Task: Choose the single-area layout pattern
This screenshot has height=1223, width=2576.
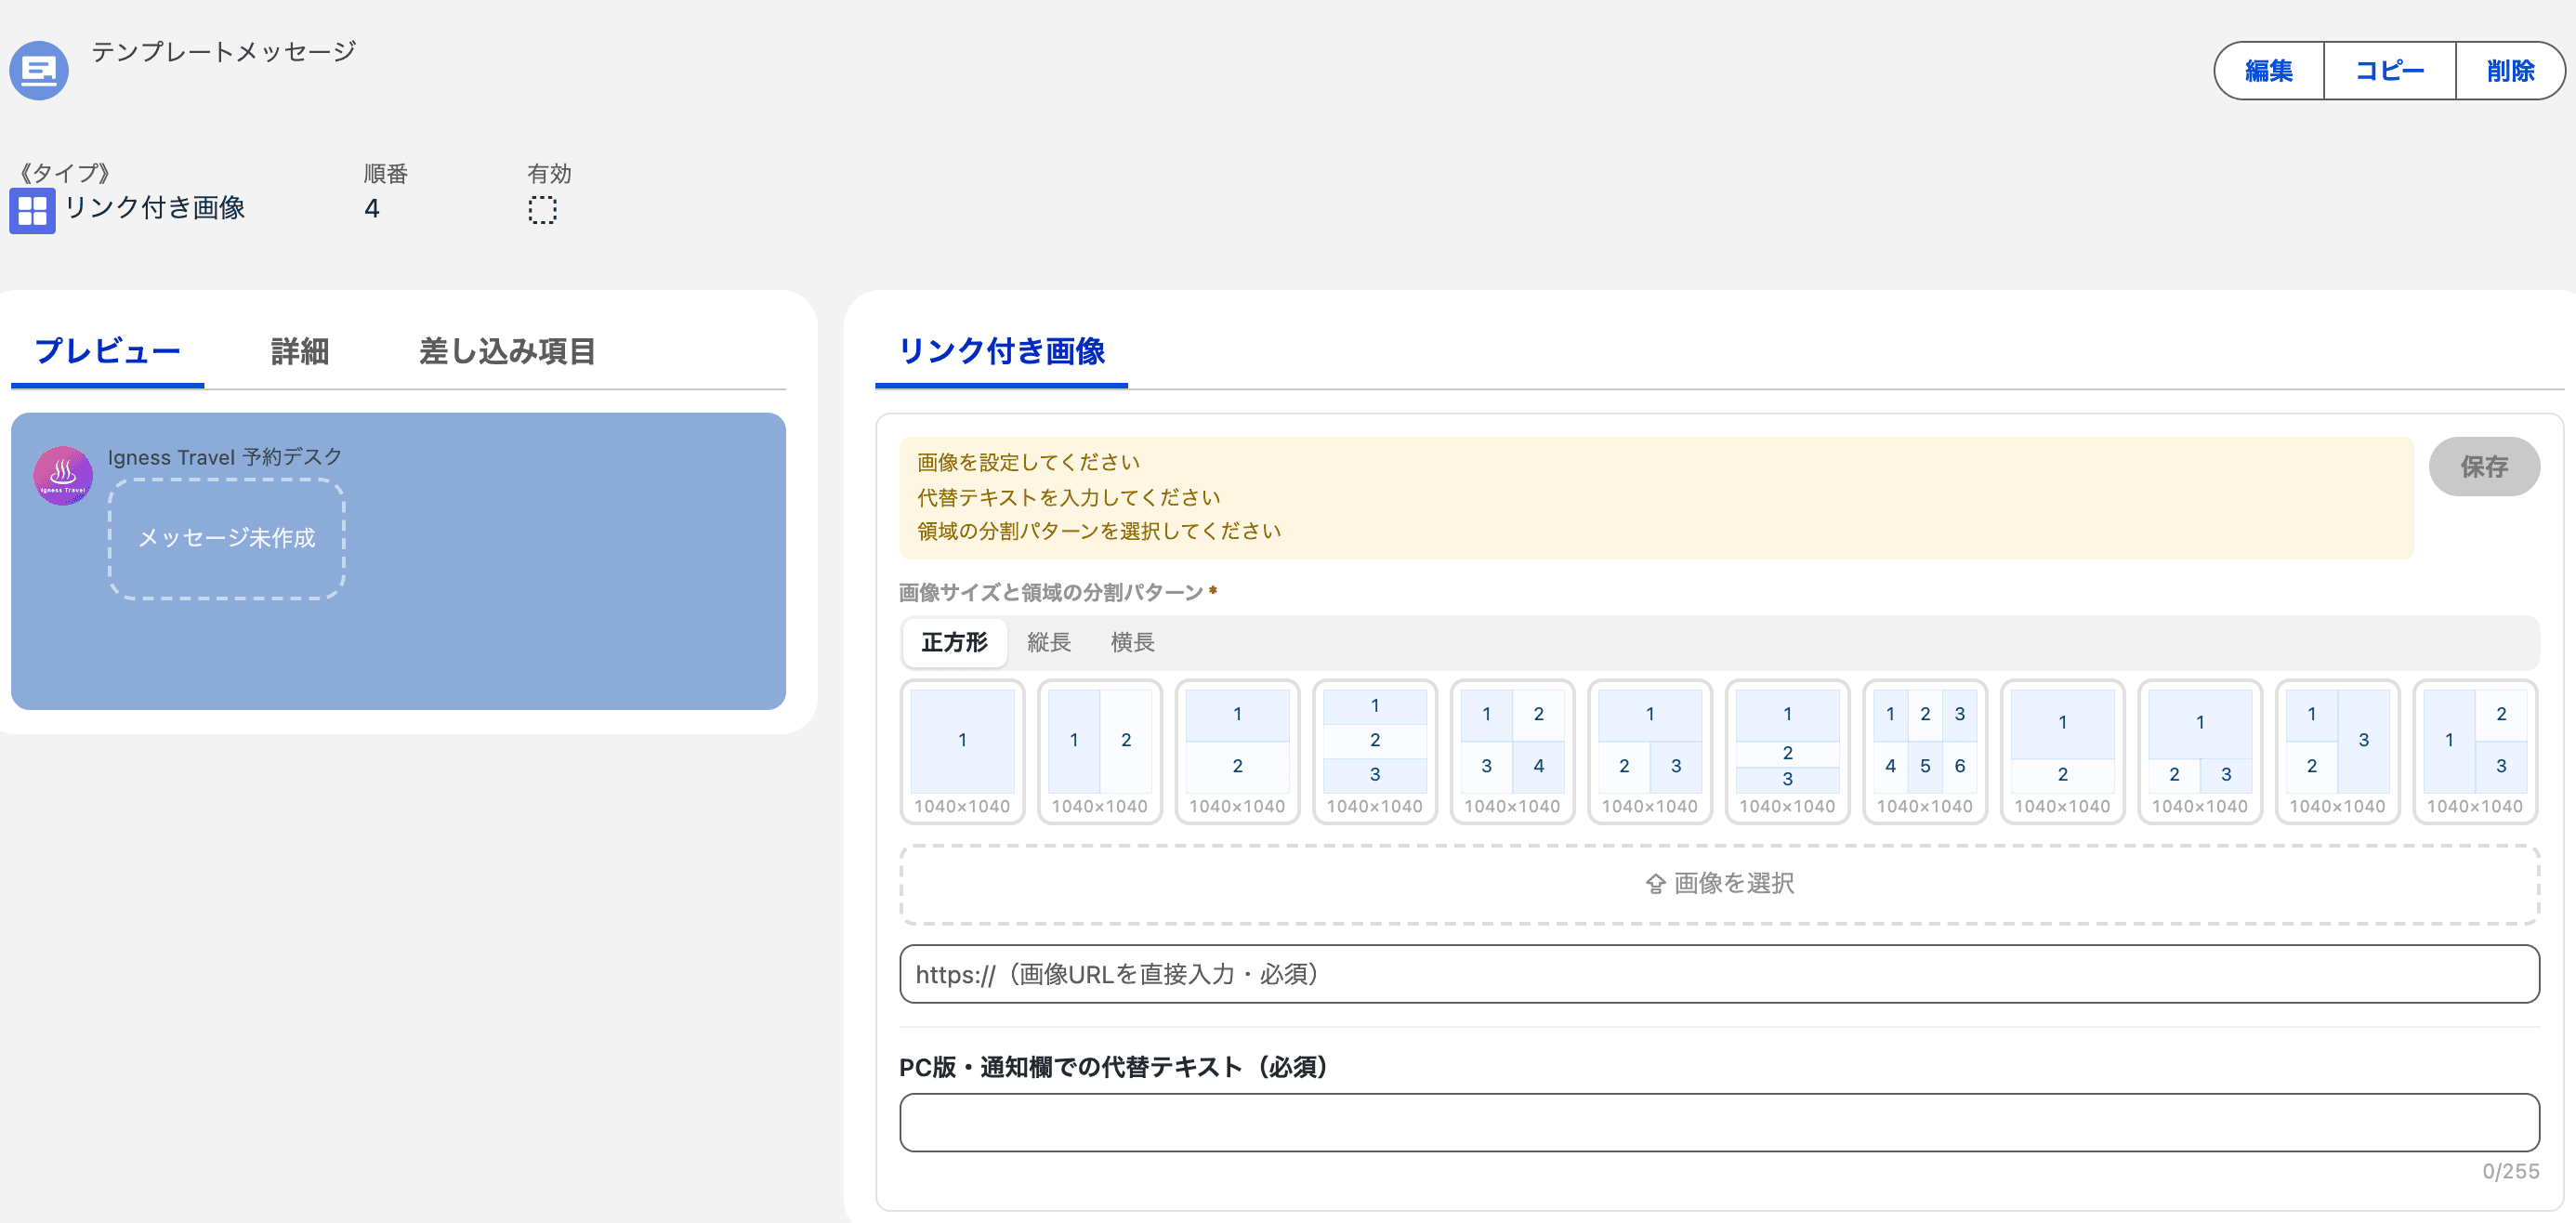Action: (x=962, y=752)
